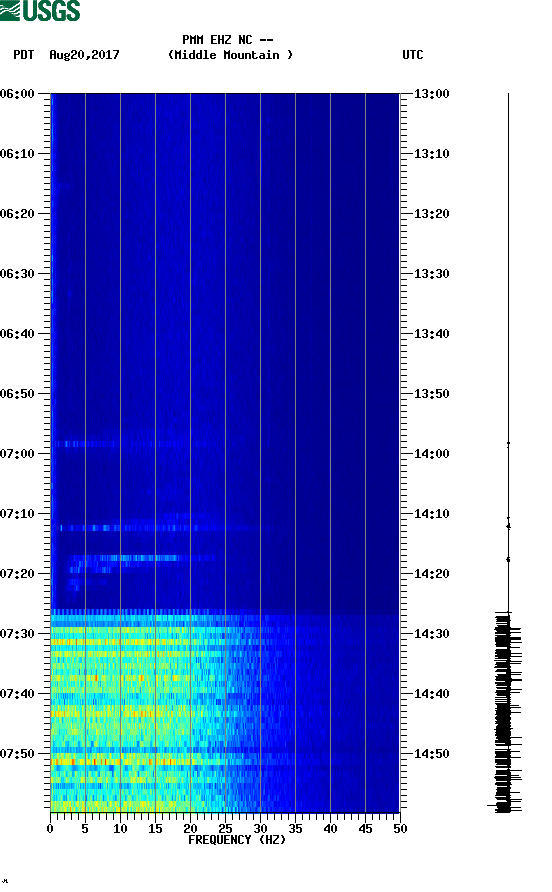Click the 'PDT' timezone label
This screenshot has width=552, height=892.
click(23, 55)
